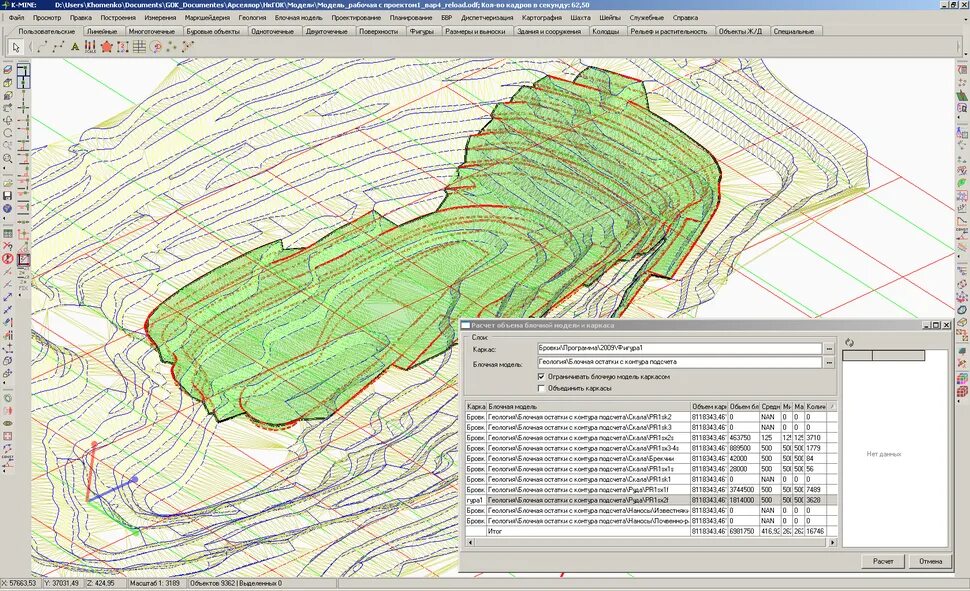
Task: Click the open folder icon in left toolbar
Action: [x=7, y=183]
